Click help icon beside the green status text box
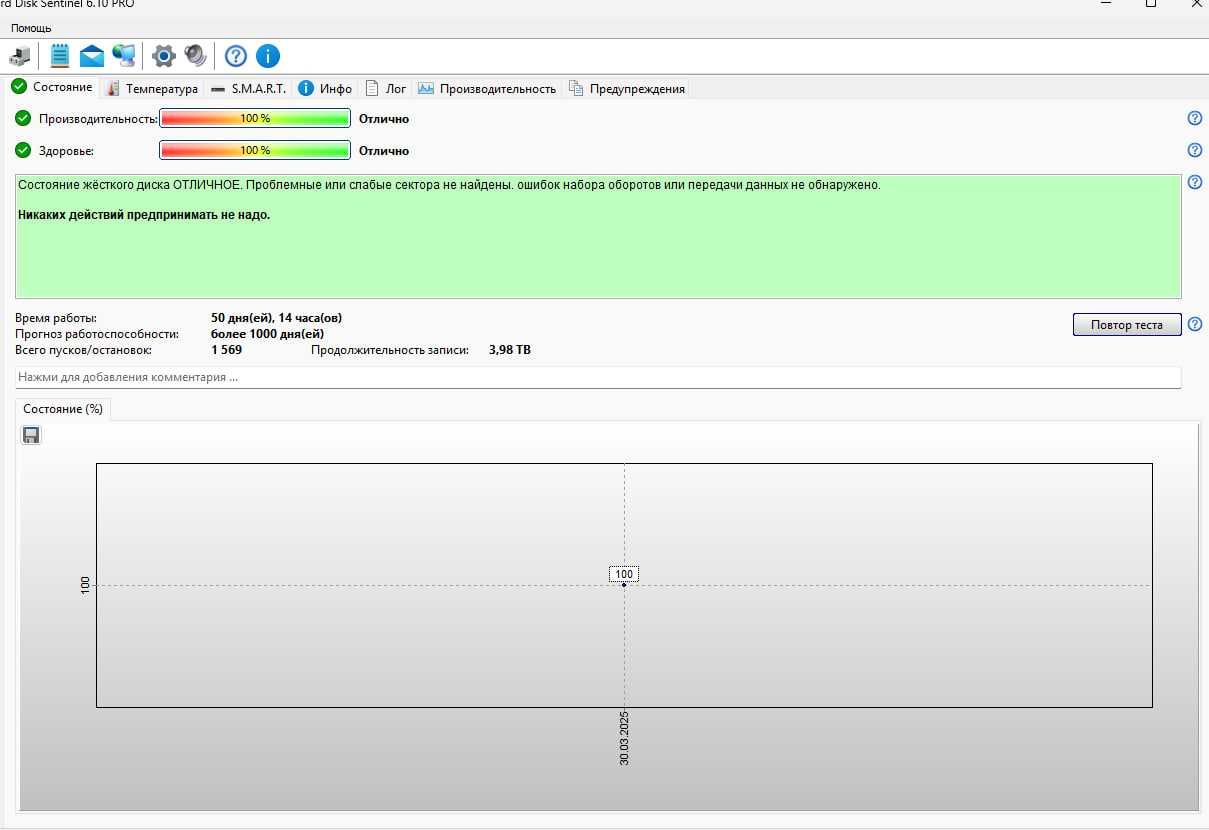 (1194, 182)
